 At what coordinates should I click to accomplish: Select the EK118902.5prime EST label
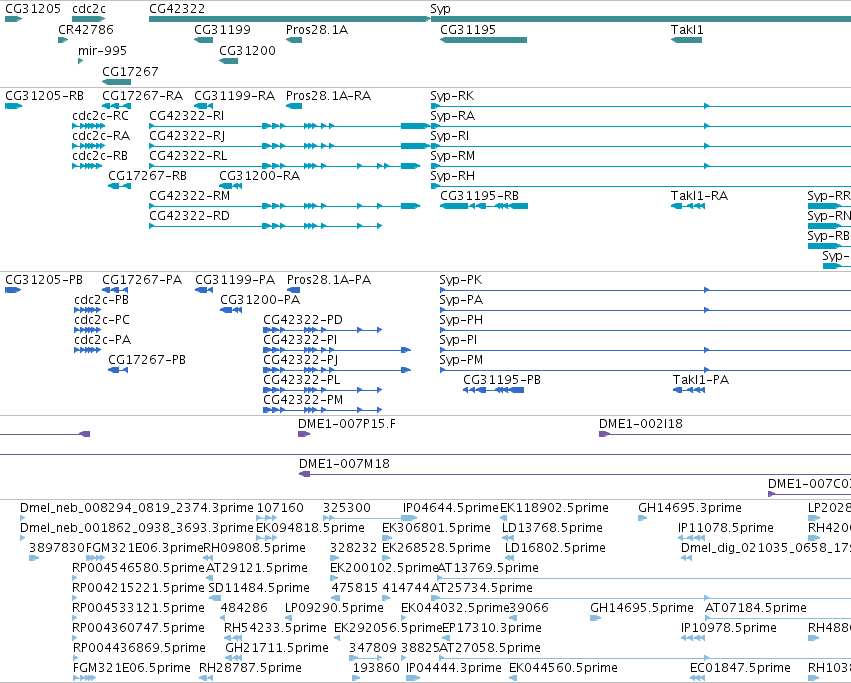[554, 508]
